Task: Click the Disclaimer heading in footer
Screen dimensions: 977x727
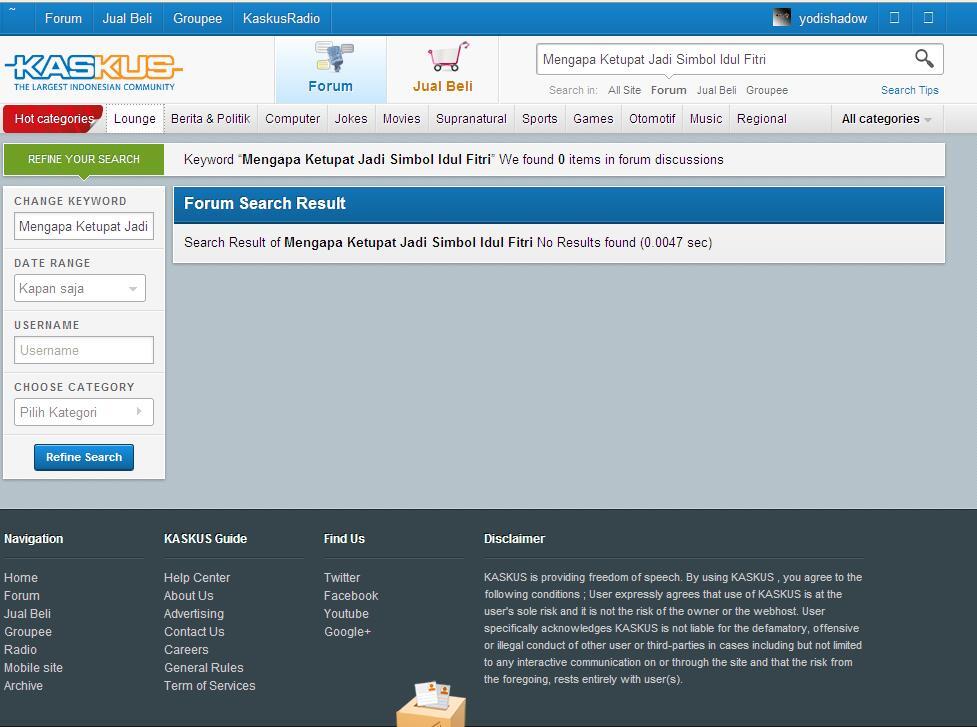Action: 514,538
